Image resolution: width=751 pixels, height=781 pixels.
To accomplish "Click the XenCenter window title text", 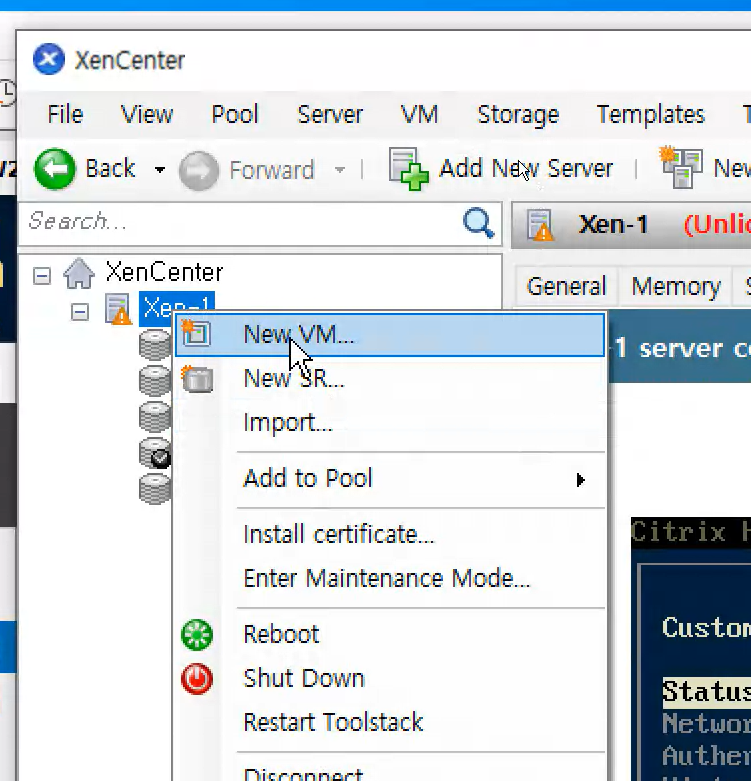I will coord(130,60).
